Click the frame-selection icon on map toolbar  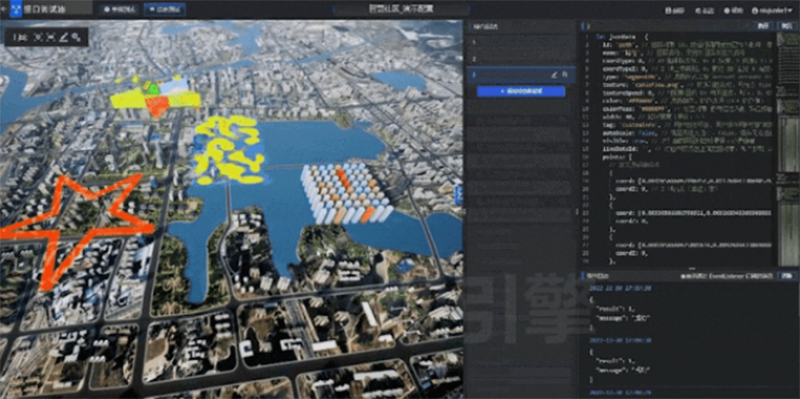click(x=38, y=37)
